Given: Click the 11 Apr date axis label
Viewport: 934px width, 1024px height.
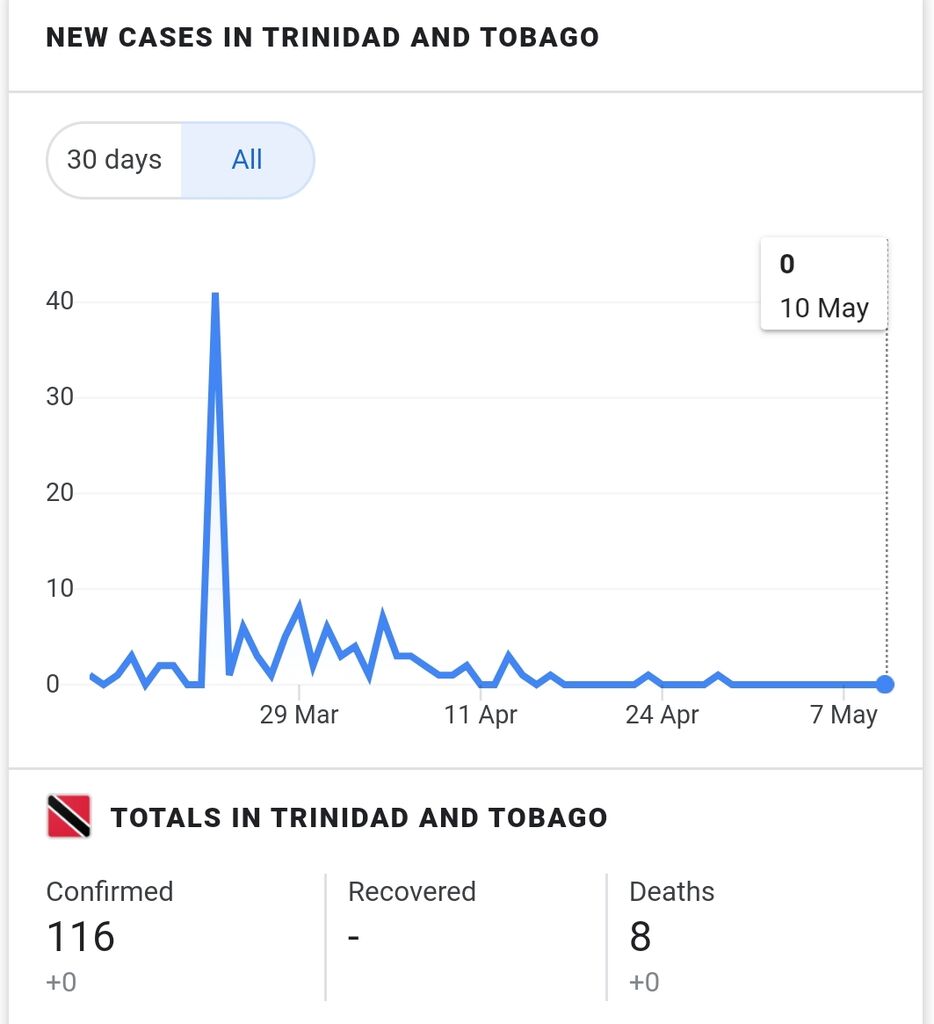Looking at the screenshot, I should click(x=481, y=714).
